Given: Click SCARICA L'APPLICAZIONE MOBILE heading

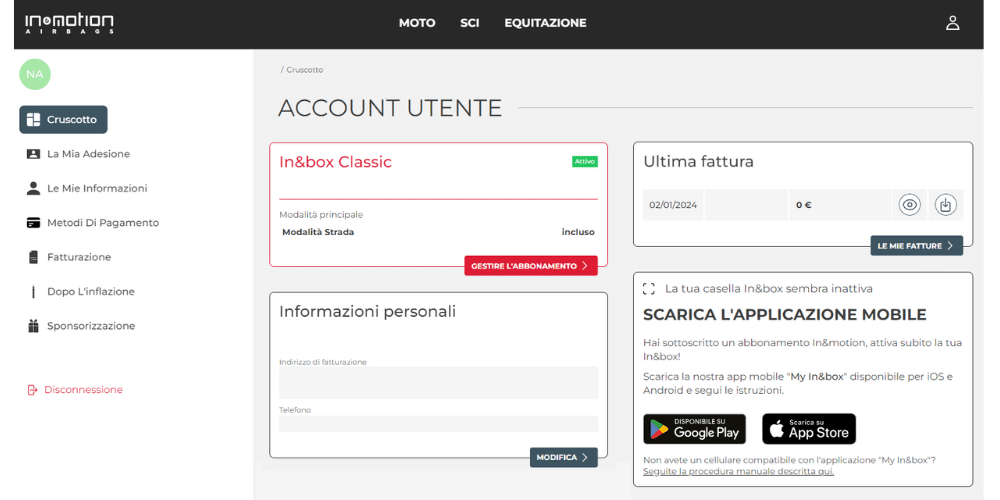Looking at the screenshot, I should [x=784, y=315].
